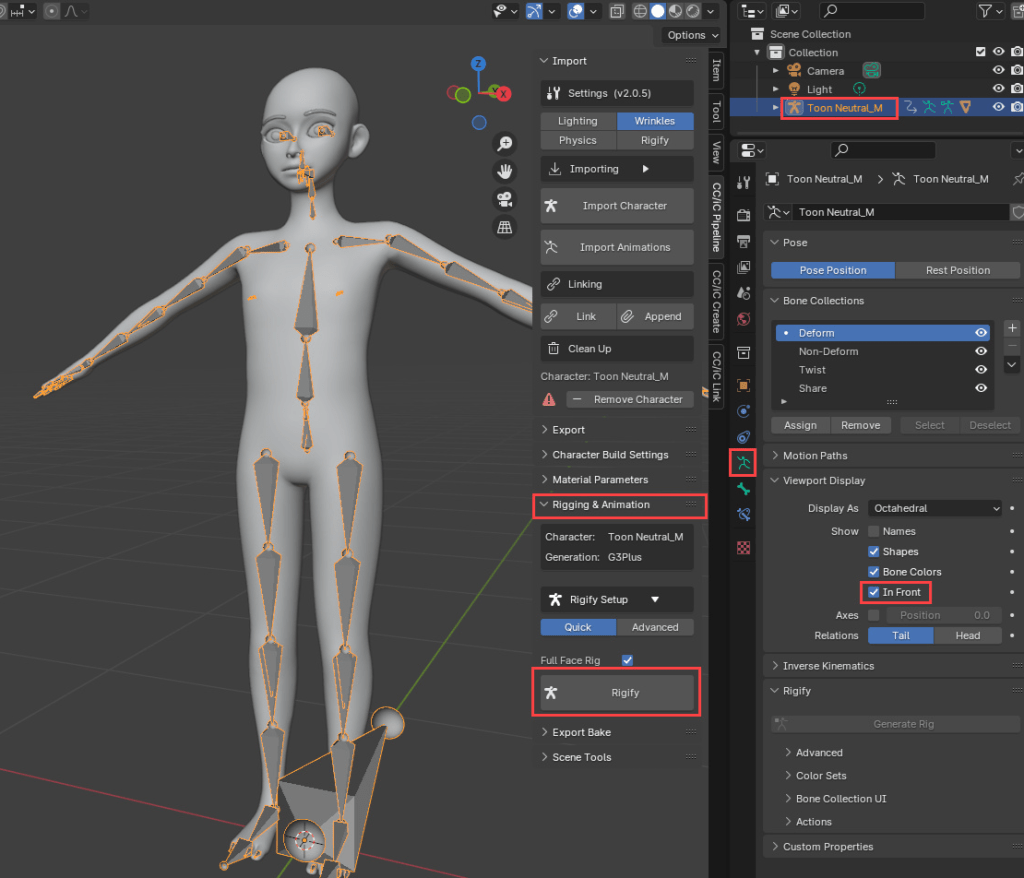Open the Display As Octahedral dropdown
The image size is (1024, 878).
[934, 508]
